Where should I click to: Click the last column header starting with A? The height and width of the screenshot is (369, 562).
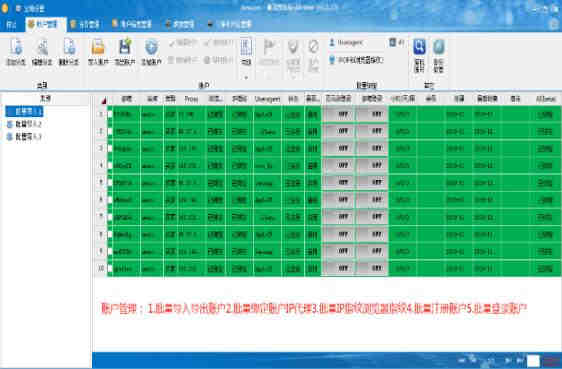[x=545, y=99]
